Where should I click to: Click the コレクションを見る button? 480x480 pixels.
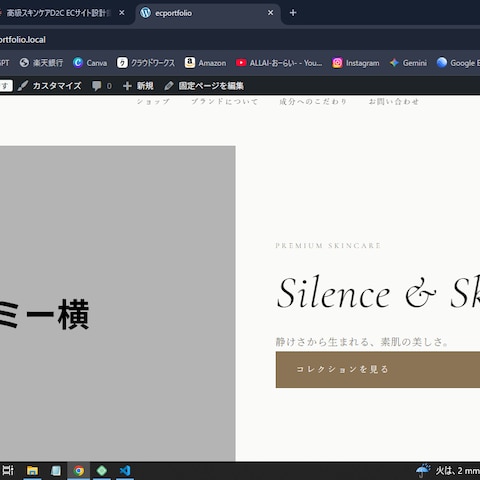coord(378,369)
